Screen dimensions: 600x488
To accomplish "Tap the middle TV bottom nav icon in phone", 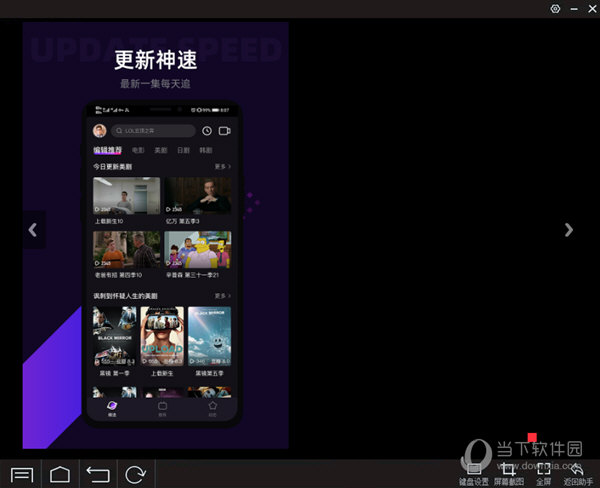I will tap(162, 408).
